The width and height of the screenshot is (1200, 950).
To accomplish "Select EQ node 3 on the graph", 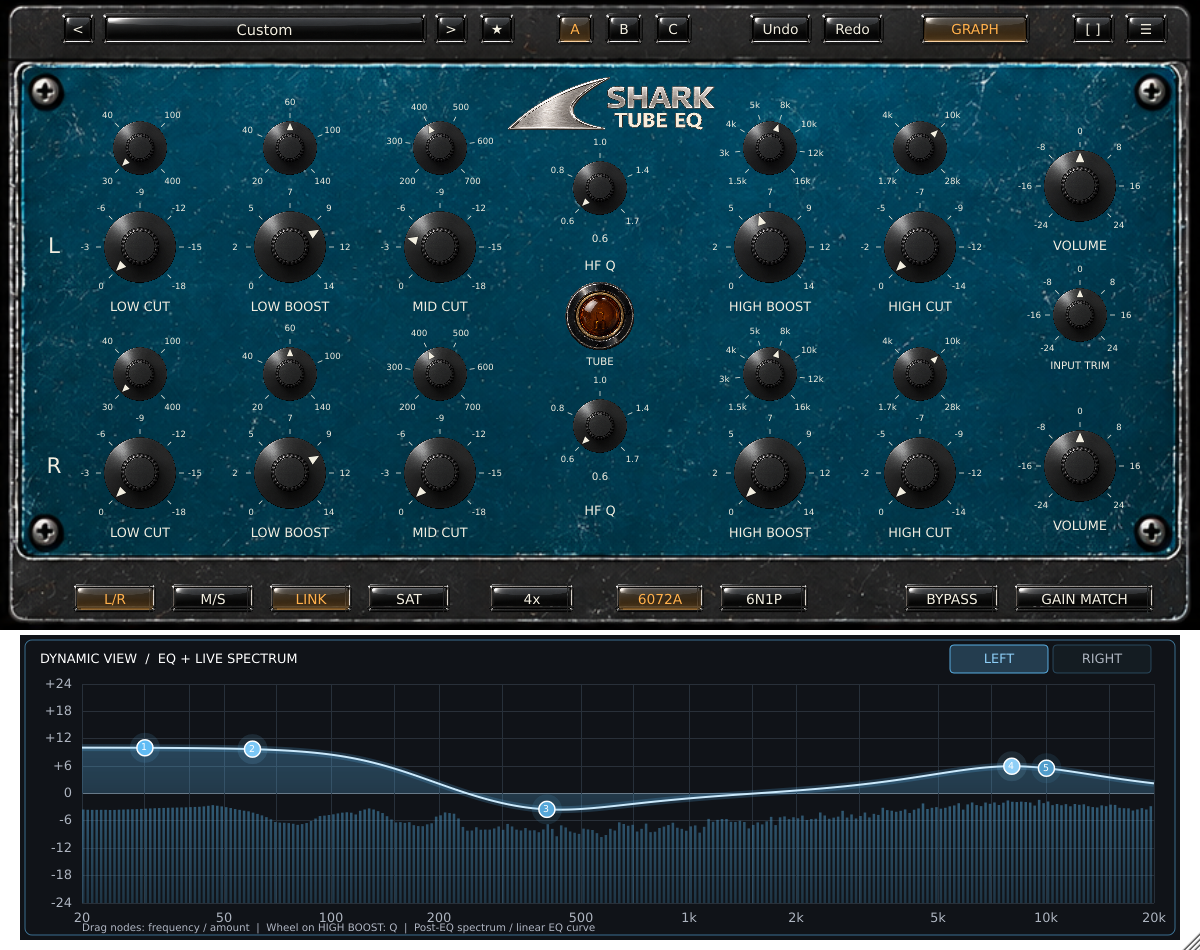I will [546, 809].
